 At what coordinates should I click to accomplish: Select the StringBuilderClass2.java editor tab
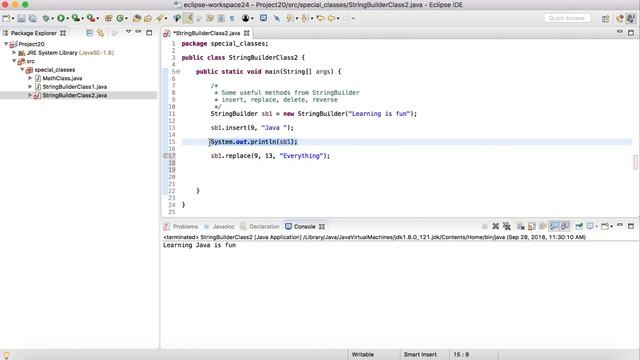pyautogui.click(x=206, y=33)
